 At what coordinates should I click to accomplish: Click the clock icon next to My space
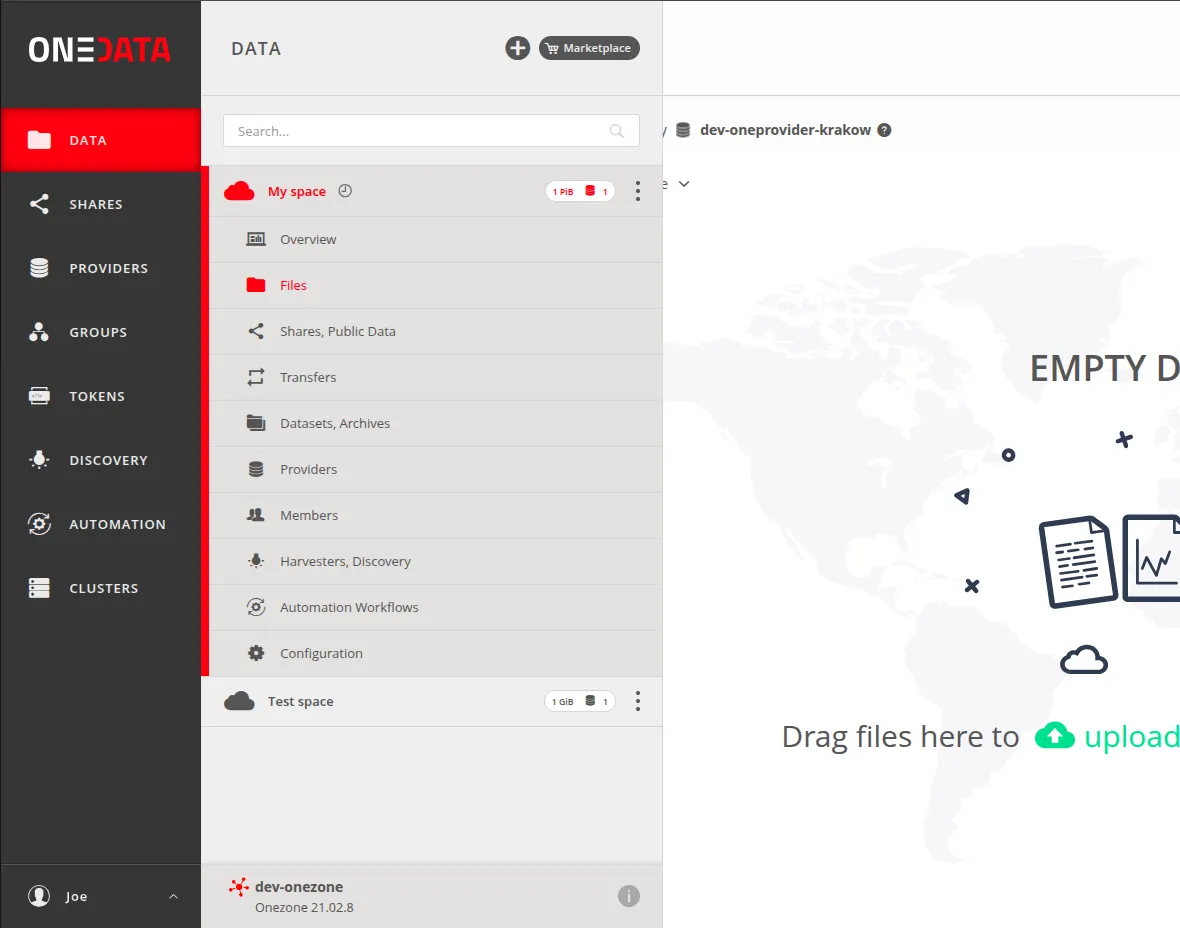pyautogui.click(x=345, y=190)
